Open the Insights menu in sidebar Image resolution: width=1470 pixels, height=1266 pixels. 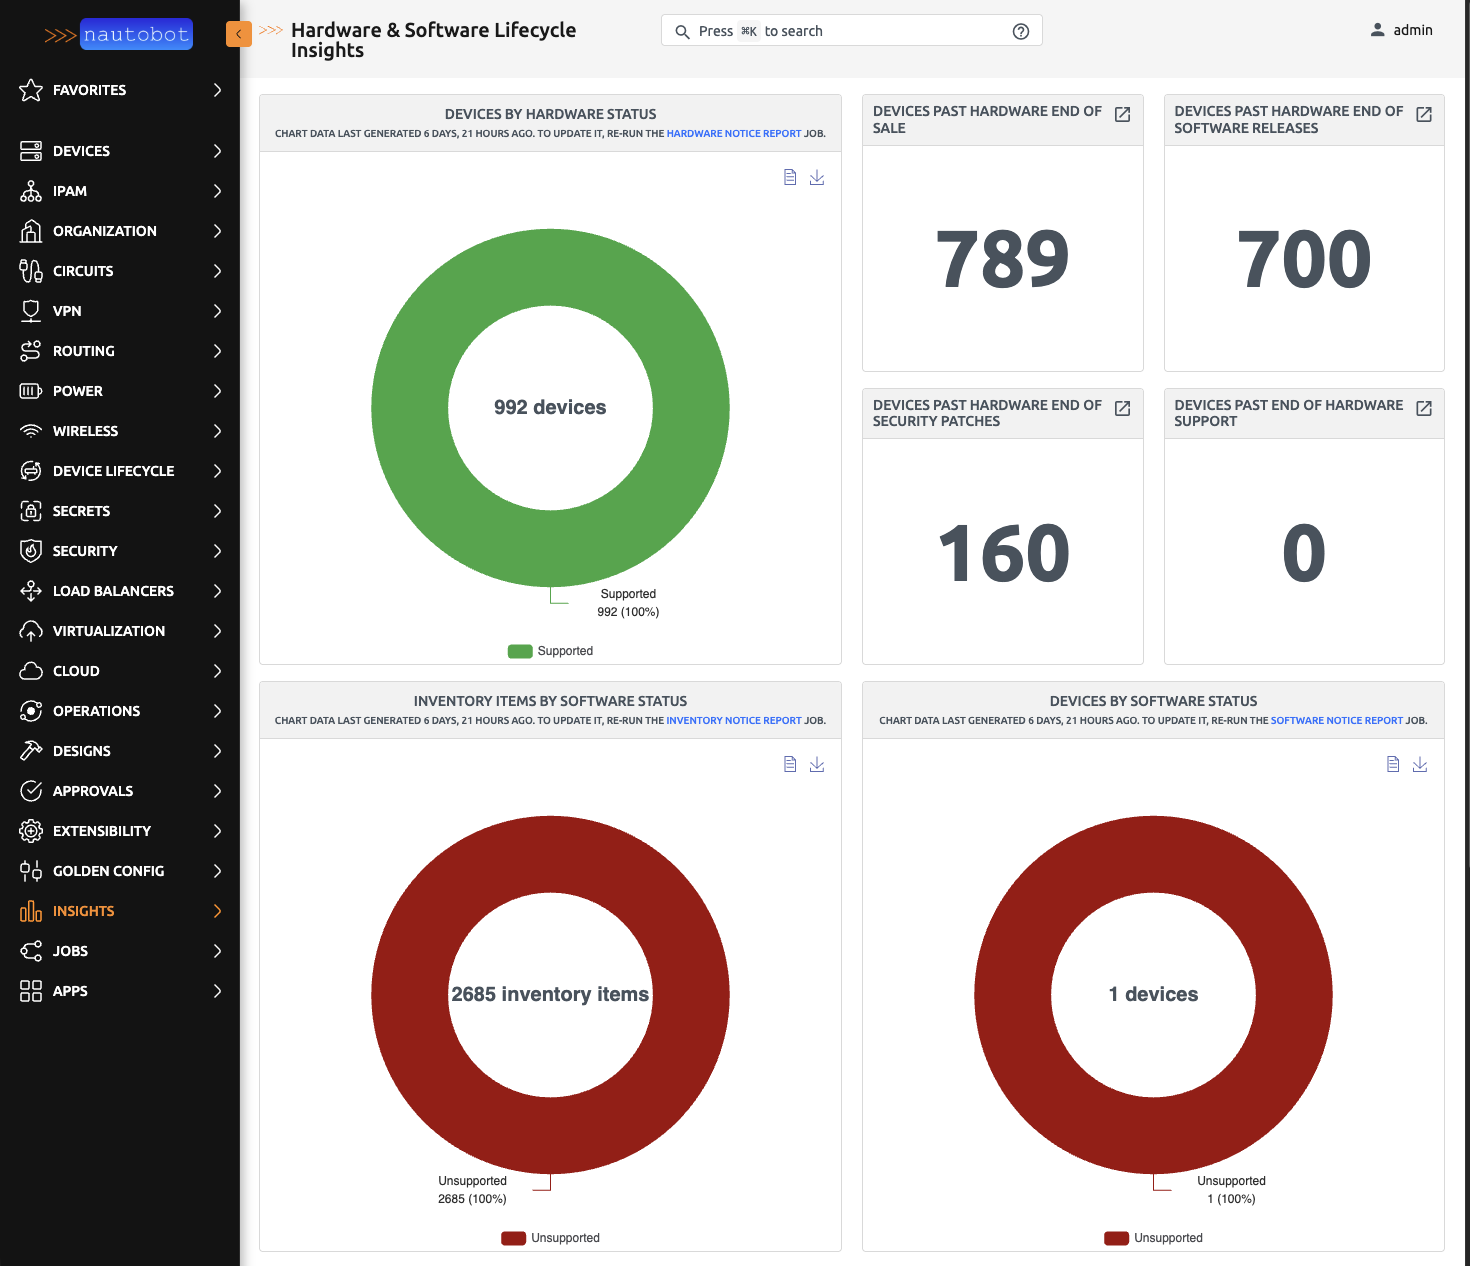click(x=84, y=911)
